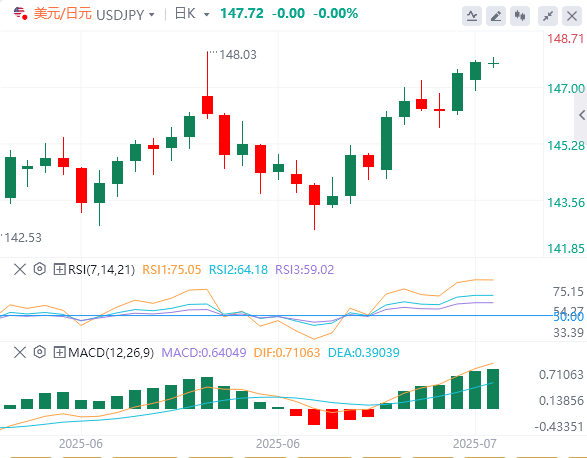Open the line chart type icon
Screen dimensions: 587x458
coord(472,16)
